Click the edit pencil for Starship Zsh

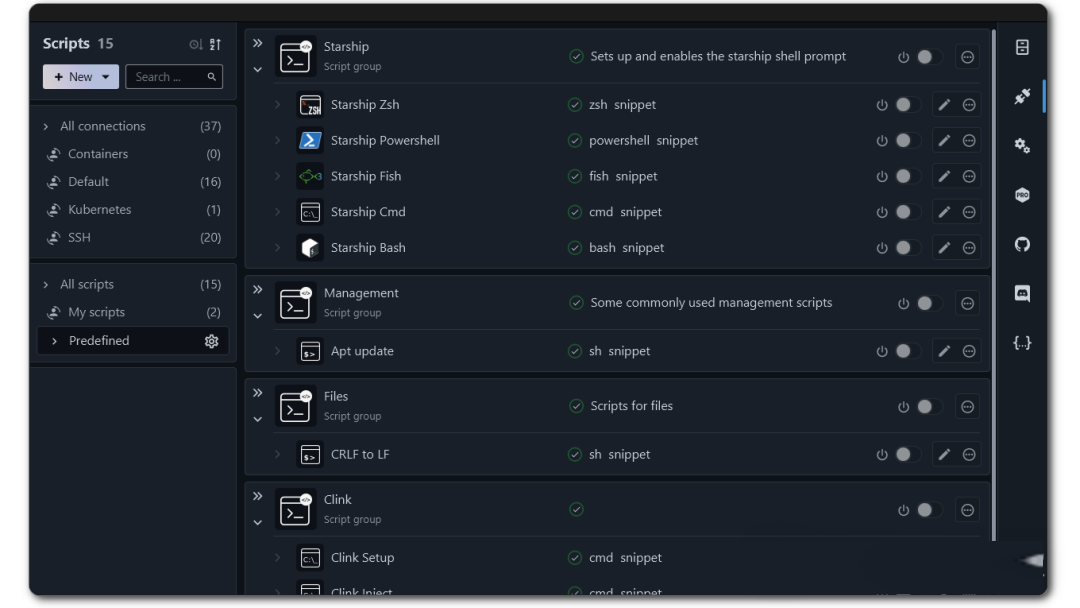[943, 105]
